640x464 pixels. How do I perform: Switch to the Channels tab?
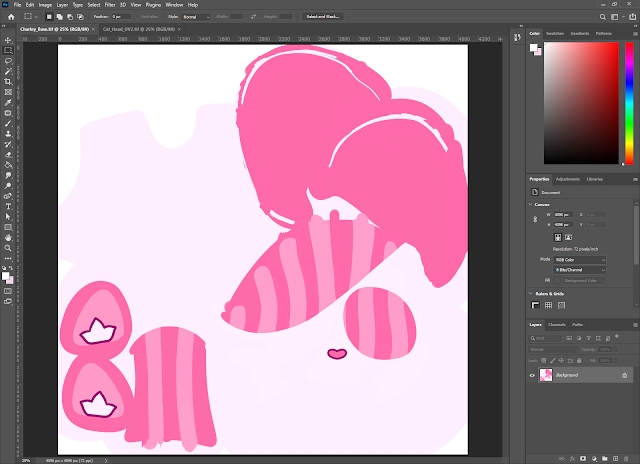point(557,325)
